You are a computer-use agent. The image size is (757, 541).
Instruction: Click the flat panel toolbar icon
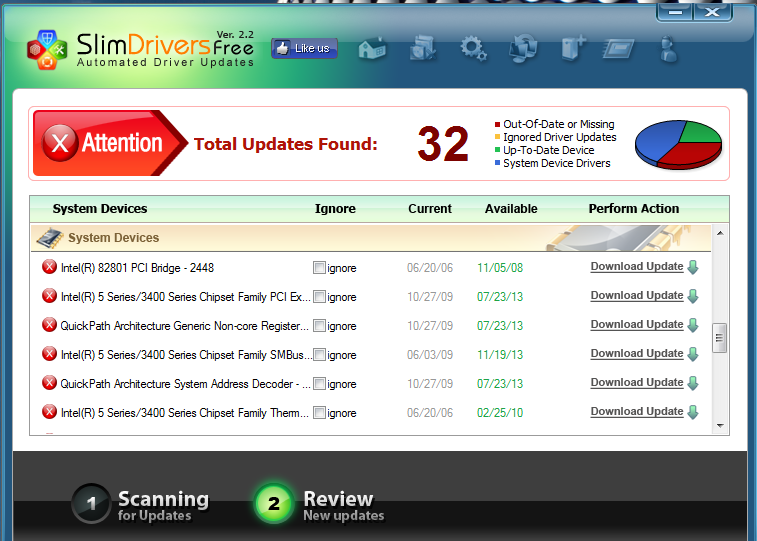(x=618, y=49)
